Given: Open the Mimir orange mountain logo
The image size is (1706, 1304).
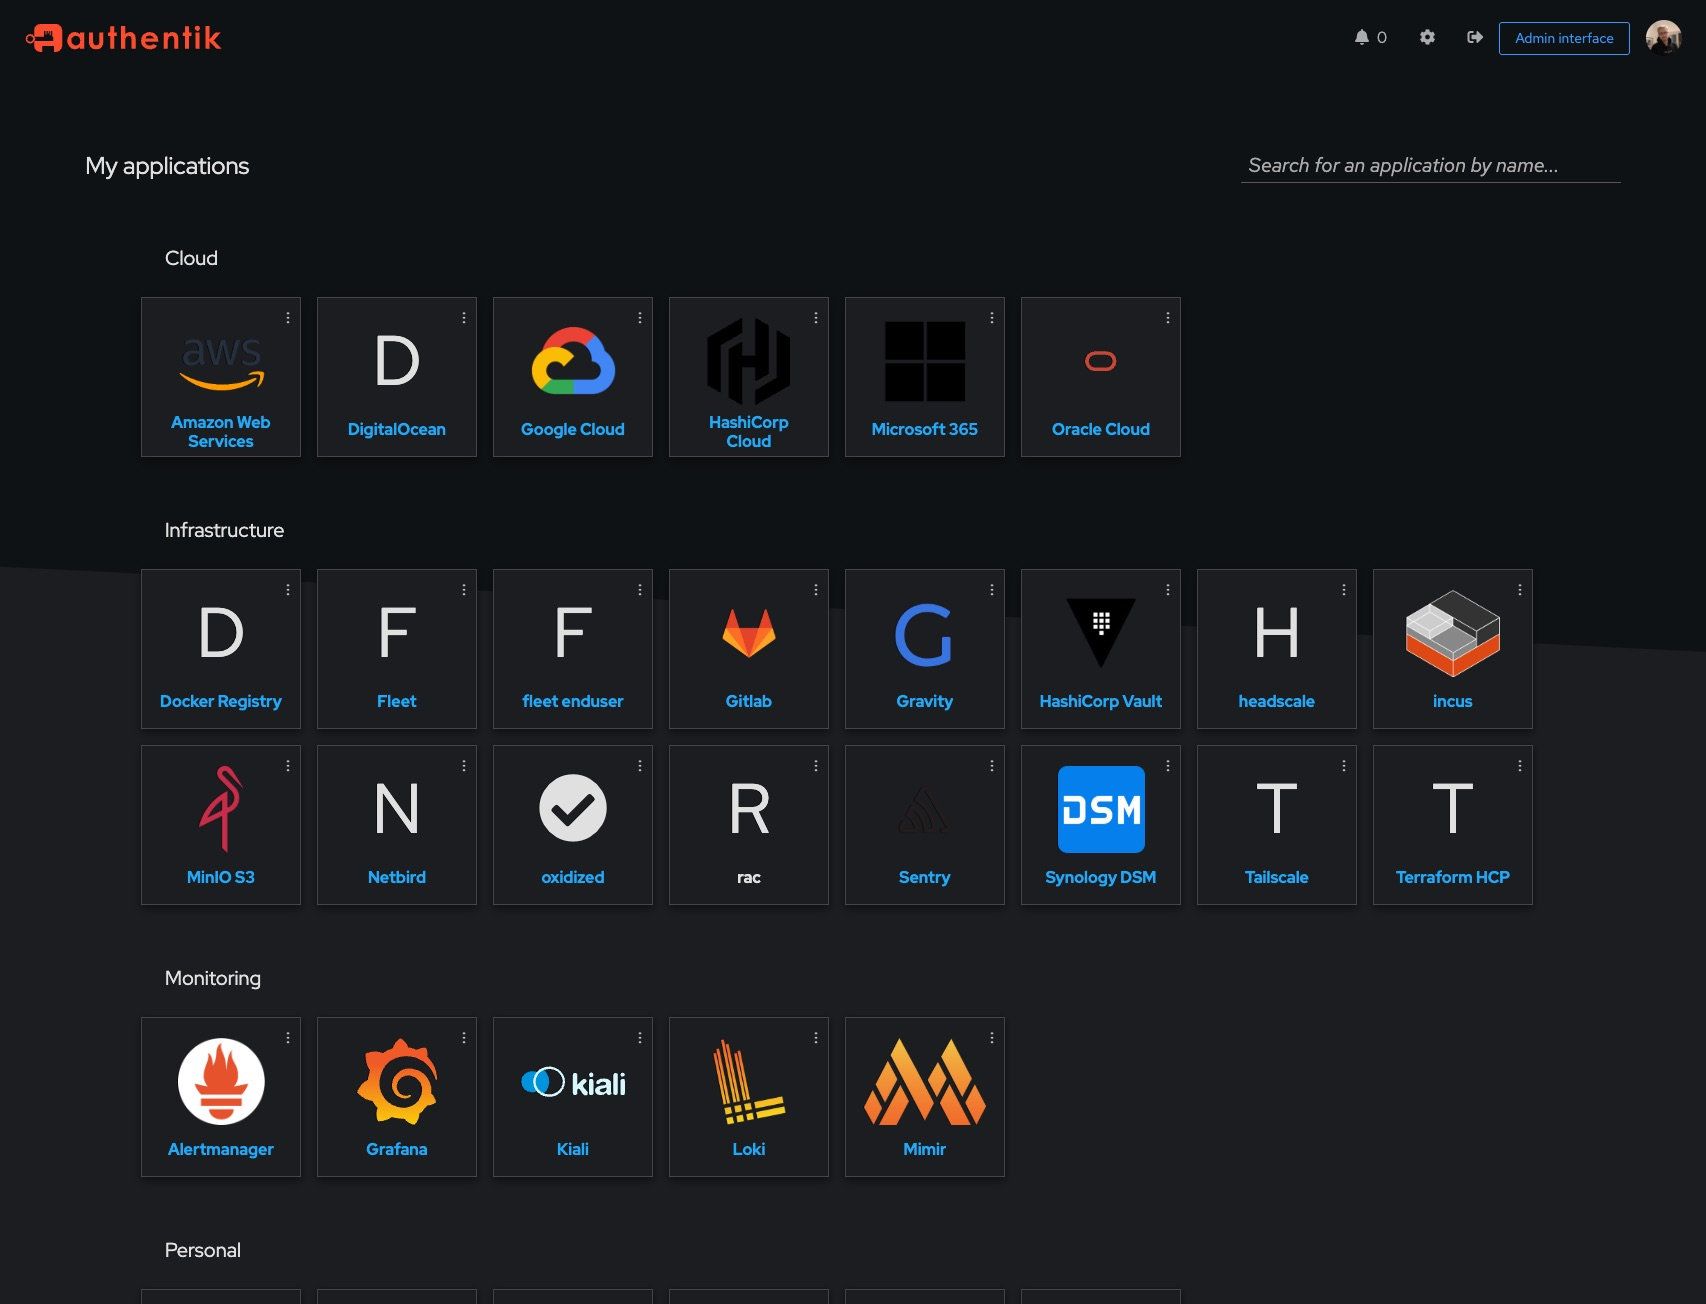Looking at the screenshot, I should (x=925, y=1081).
